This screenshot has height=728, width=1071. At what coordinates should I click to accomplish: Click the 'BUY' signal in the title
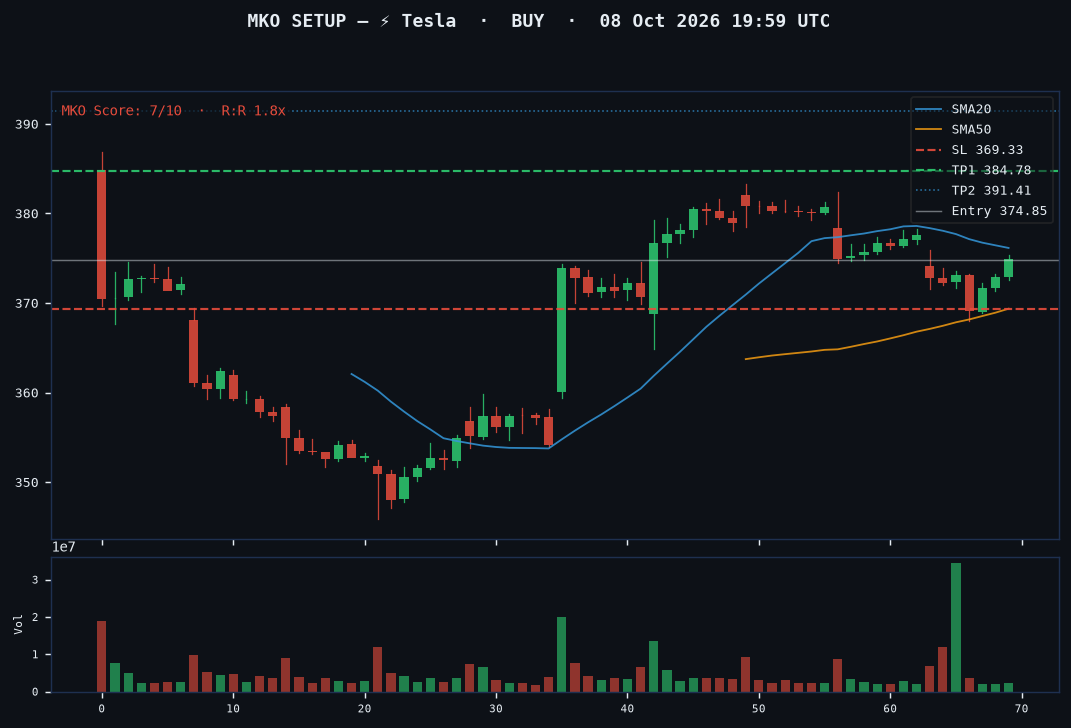coord(527,21)
